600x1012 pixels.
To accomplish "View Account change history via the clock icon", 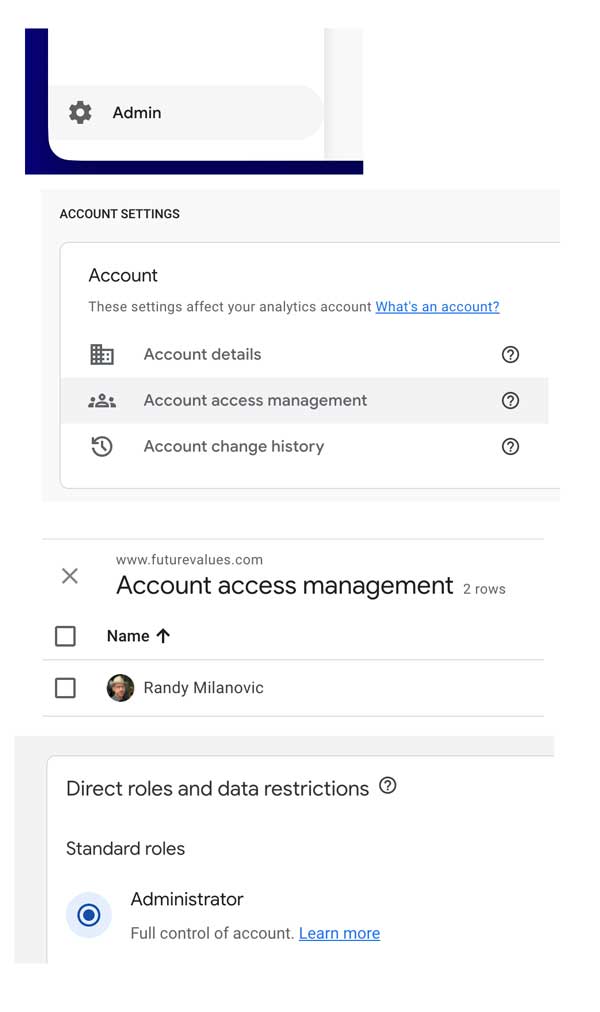I will pos(100,446).
